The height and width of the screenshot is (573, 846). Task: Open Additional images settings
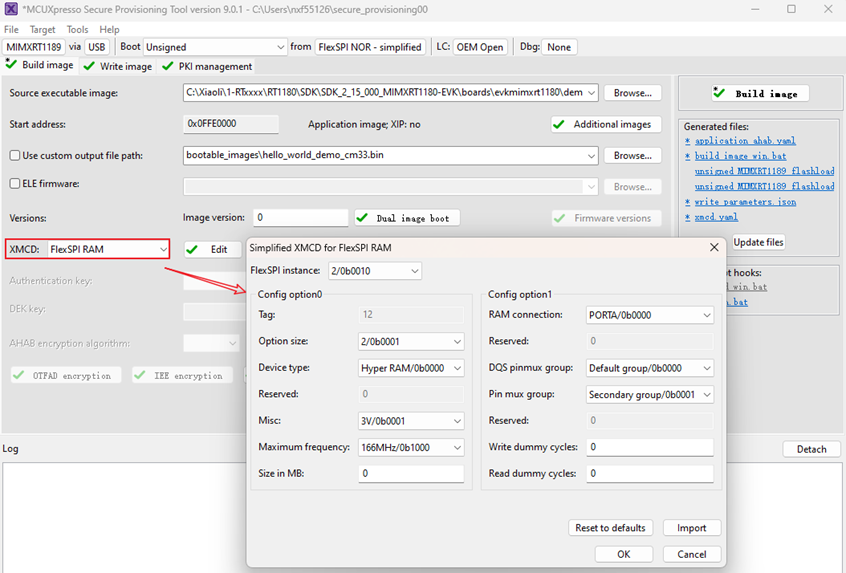(605, 124)
